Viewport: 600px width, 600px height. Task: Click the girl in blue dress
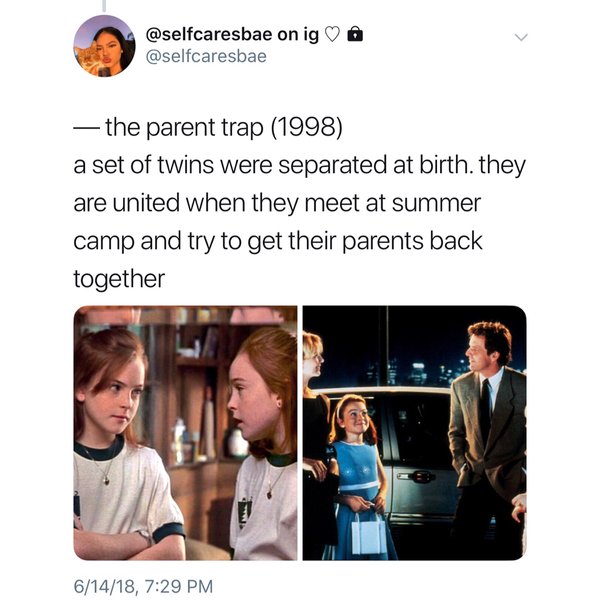click(358, 476)
